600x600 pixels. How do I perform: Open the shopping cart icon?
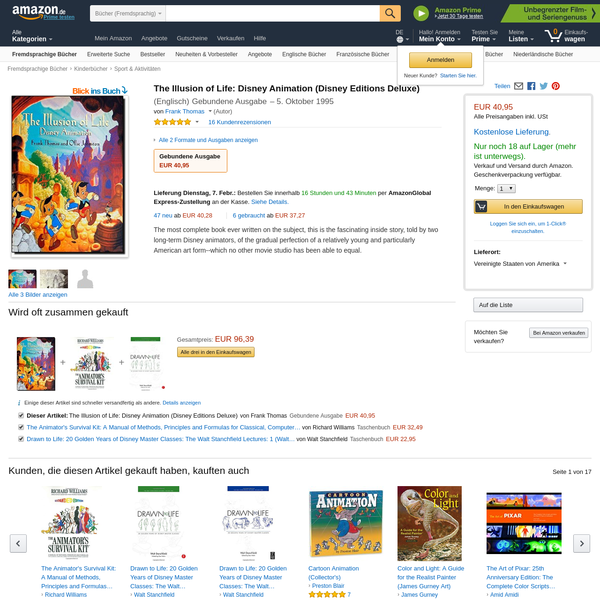point(553,36)
